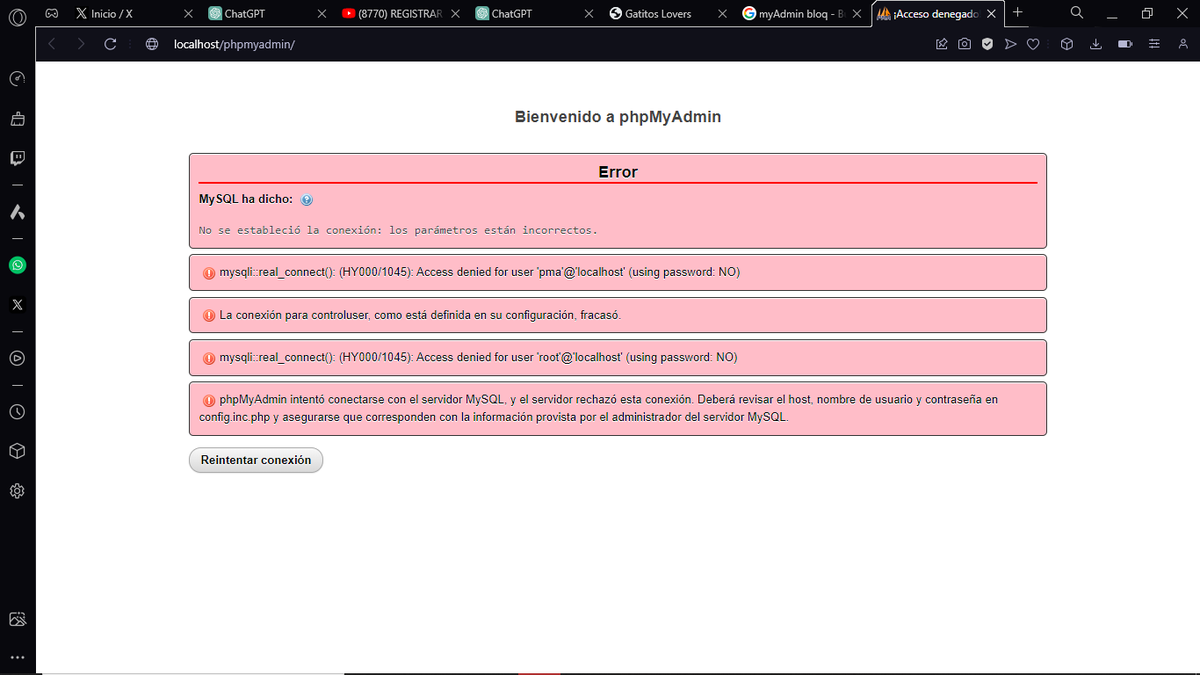
Task: Close the Inicio / X tab
Action: pos(188,14)
